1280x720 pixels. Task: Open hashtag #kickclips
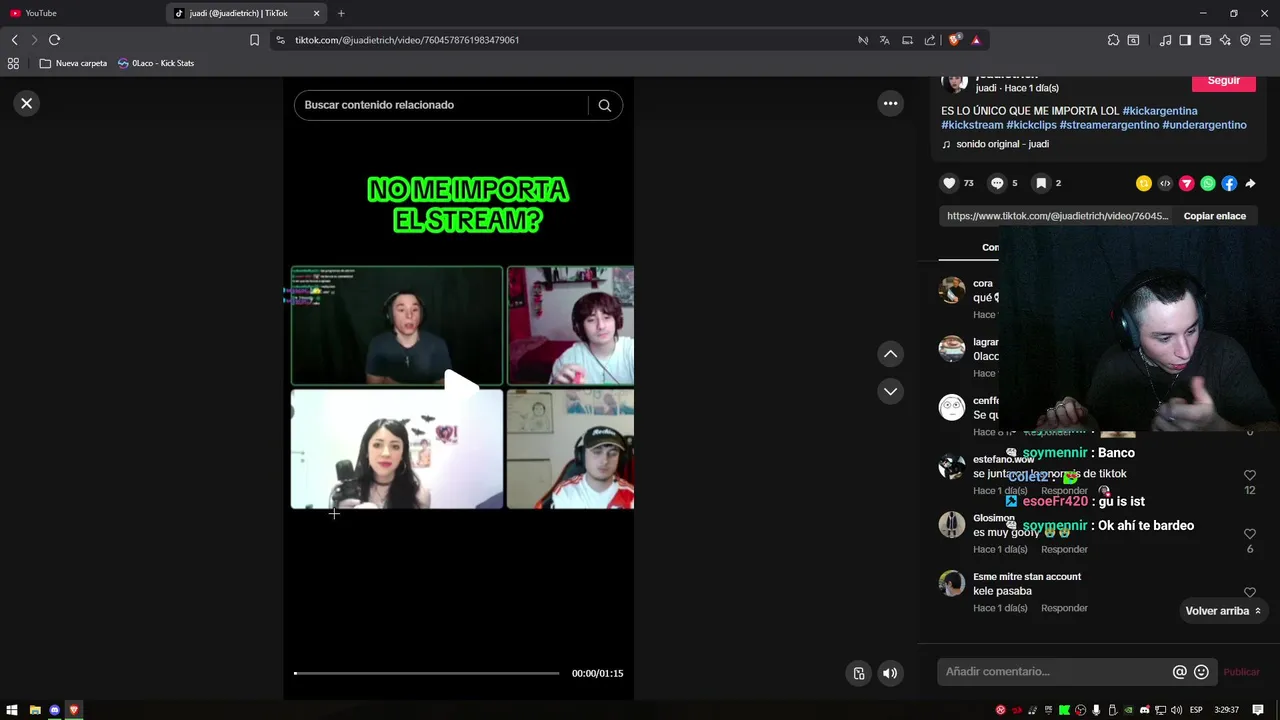coord(1031,125)
